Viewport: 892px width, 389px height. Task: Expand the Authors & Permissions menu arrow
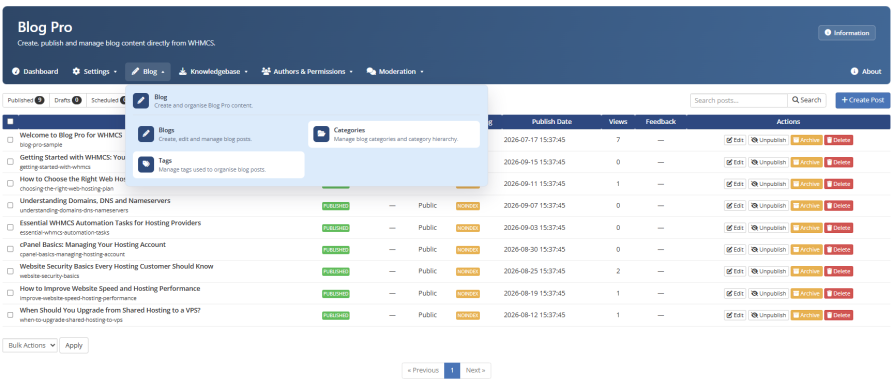coord(351,72)
